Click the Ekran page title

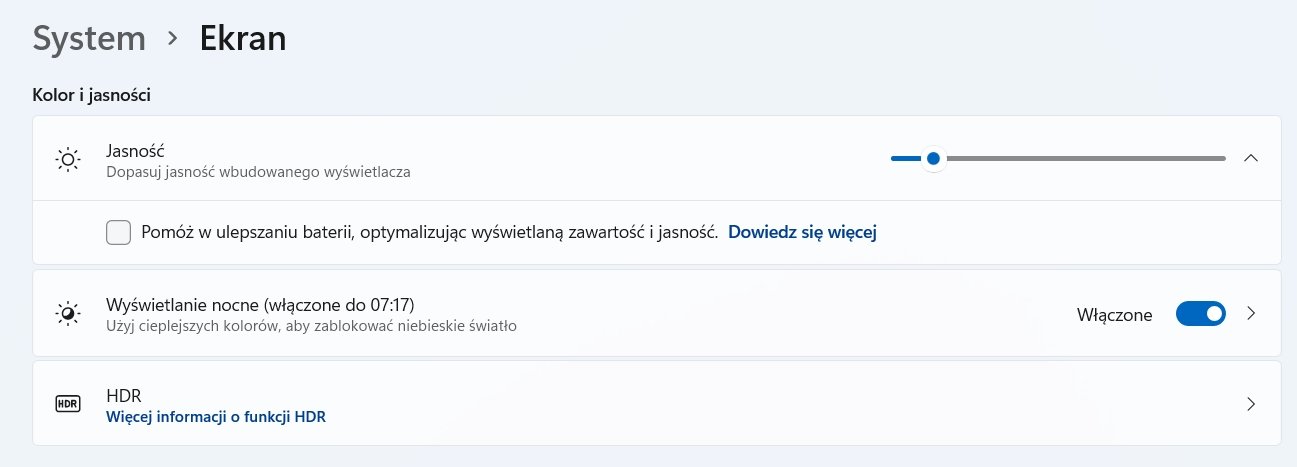(243, 39)
